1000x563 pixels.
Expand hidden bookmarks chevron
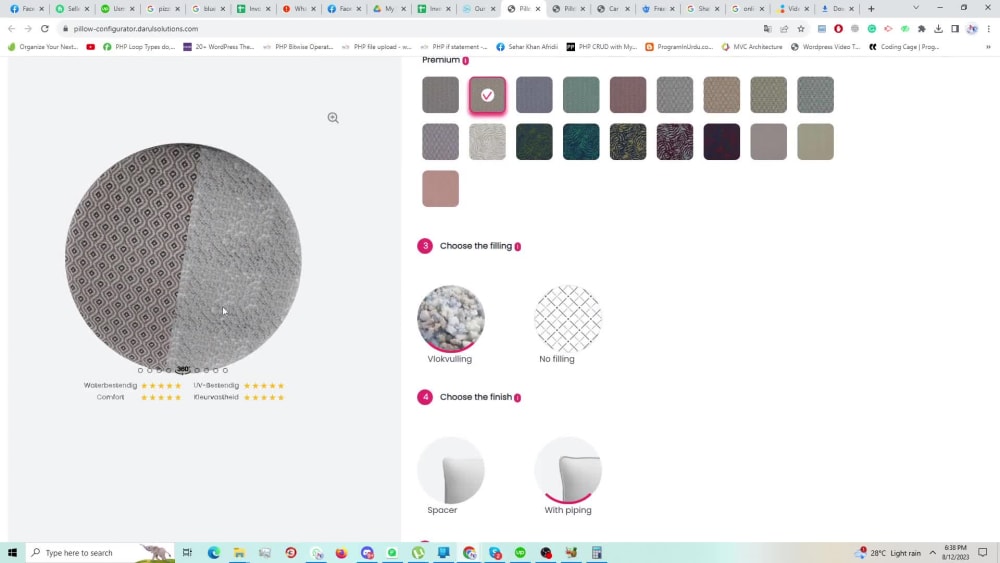[989, 47]
